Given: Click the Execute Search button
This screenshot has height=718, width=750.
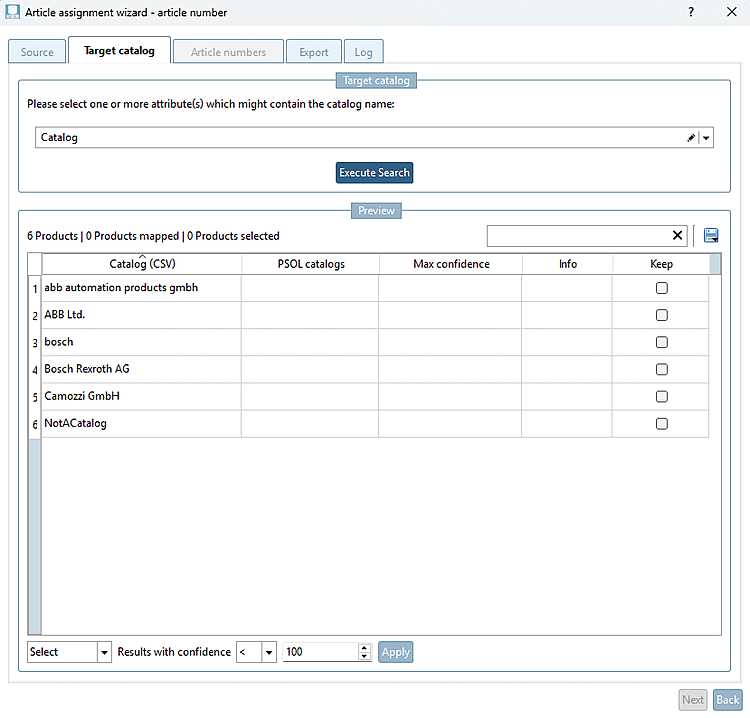Looking at the screenshot, I should pyautogui.click(x=374, y=173).
